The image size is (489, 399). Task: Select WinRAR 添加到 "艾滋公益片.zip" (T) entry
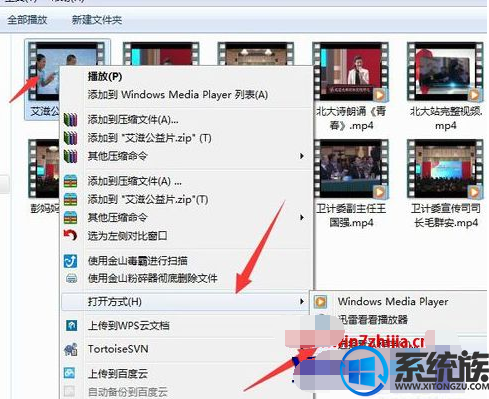point(149,138)
